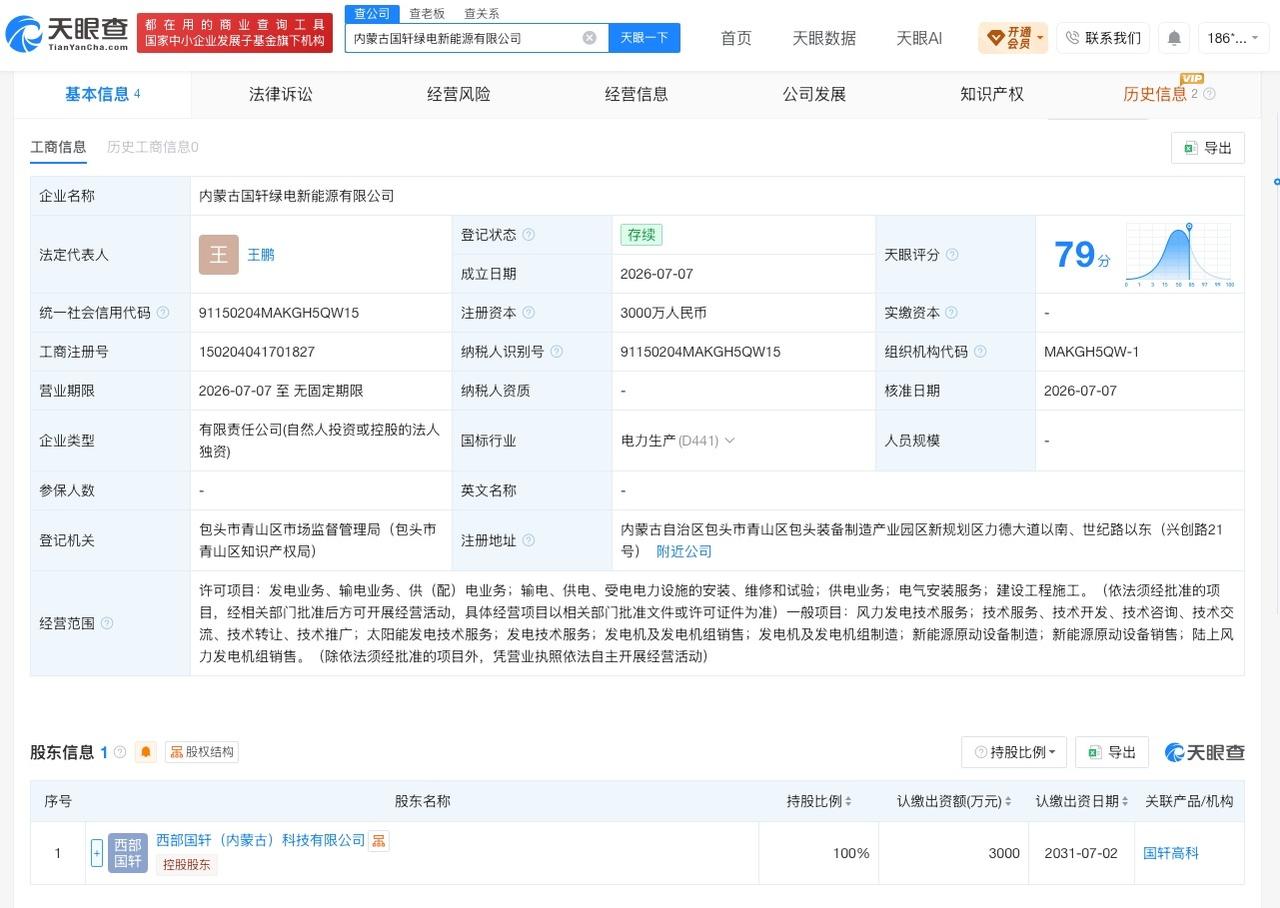1280x908 pixels.
Task: Open the 186 account menu
Action: (x=1234, y=38)
